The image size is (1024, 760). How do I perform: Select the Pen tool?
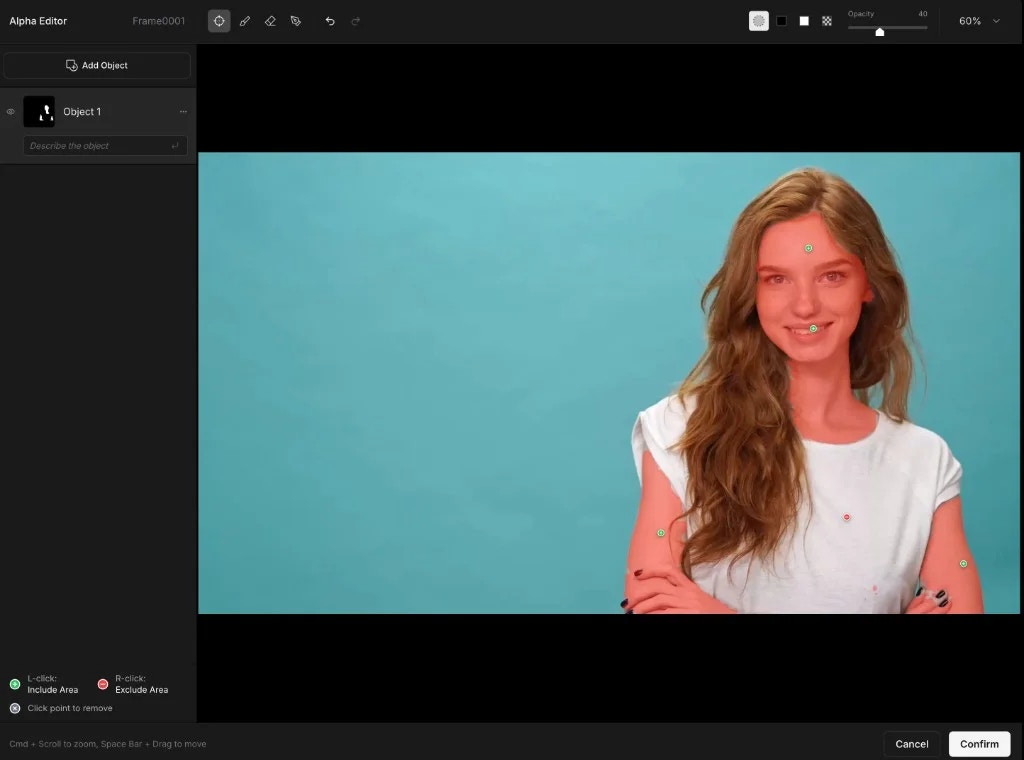(296, 21)
